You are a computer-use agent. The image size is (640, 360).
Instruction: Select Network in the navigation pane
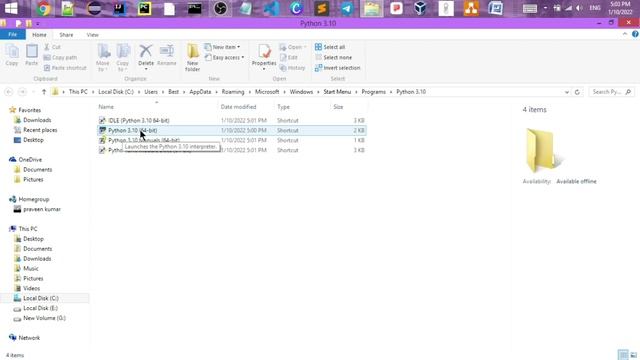pyautogui.click(x=29, y=338)
